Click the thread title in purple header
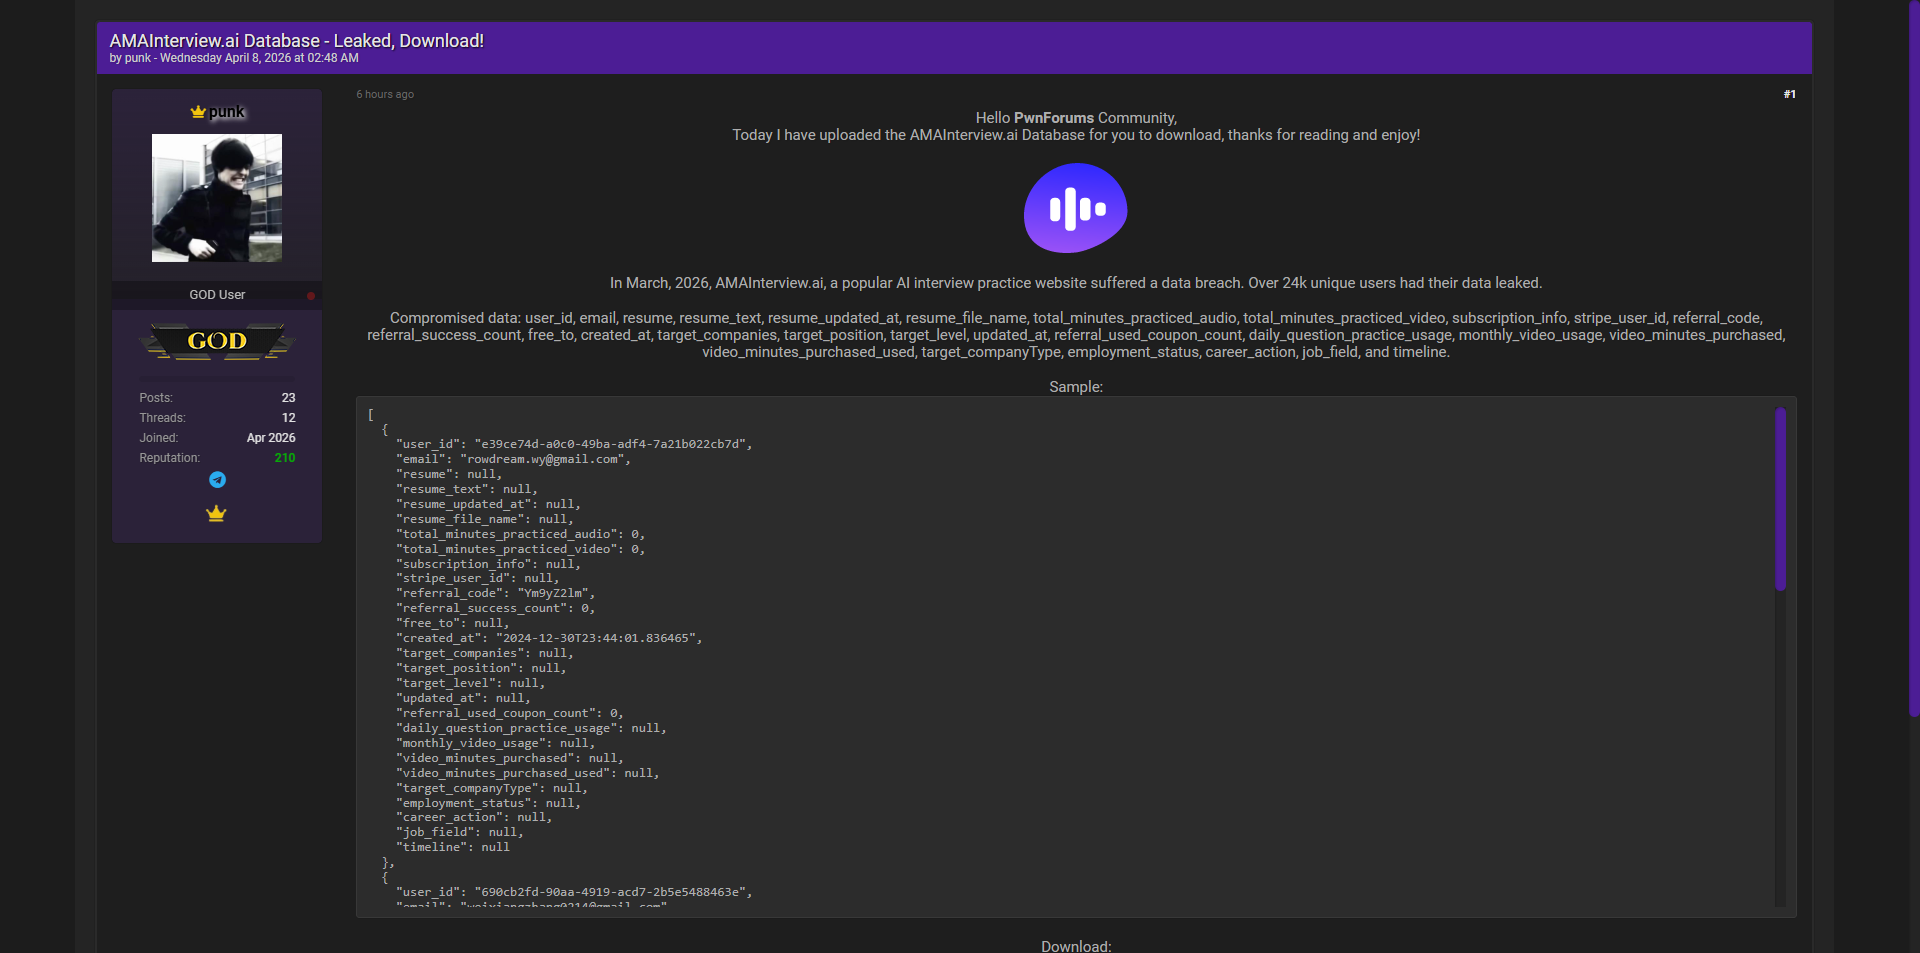 [296, 41]
